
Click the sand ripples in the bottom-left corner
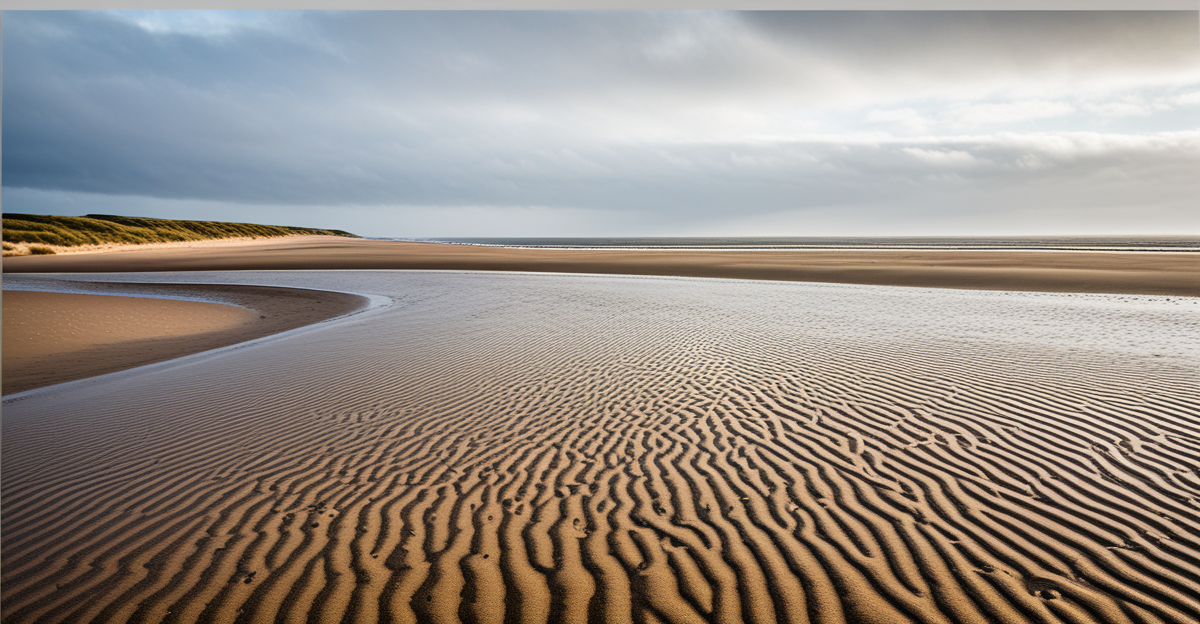pos(80,570)
